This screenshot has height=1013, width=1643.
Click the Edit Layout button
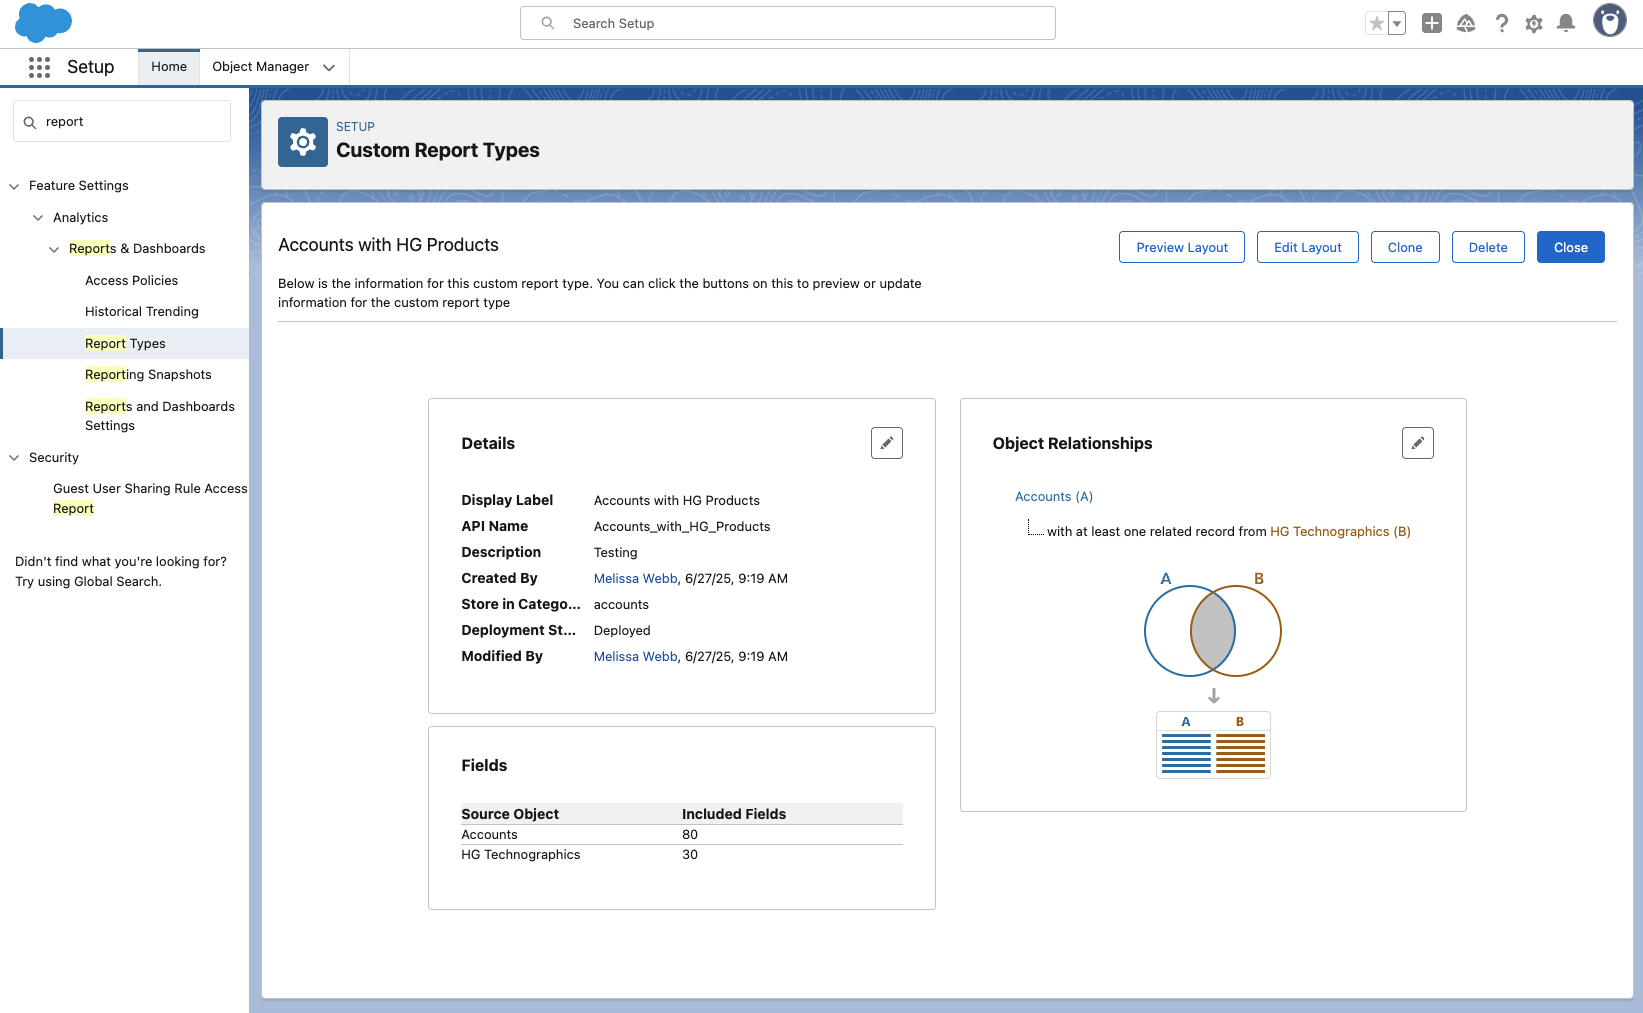(x=1308, y=247)
